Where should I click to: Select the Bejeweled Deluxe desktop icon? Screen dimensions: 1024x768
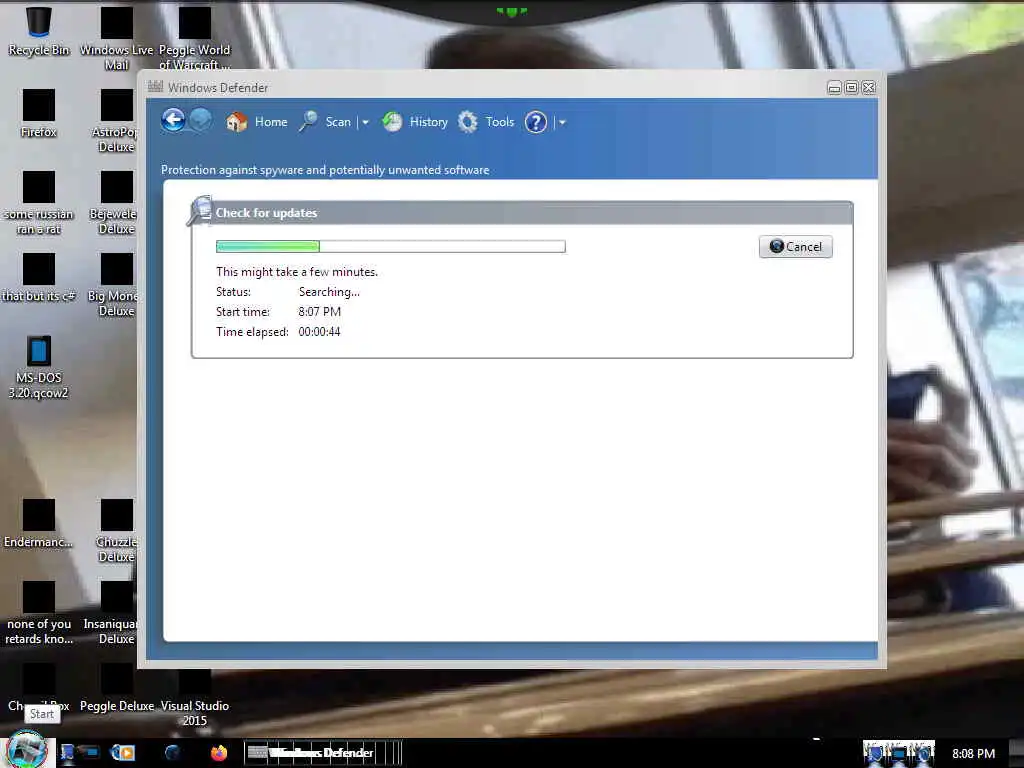(x=116, y=202)
